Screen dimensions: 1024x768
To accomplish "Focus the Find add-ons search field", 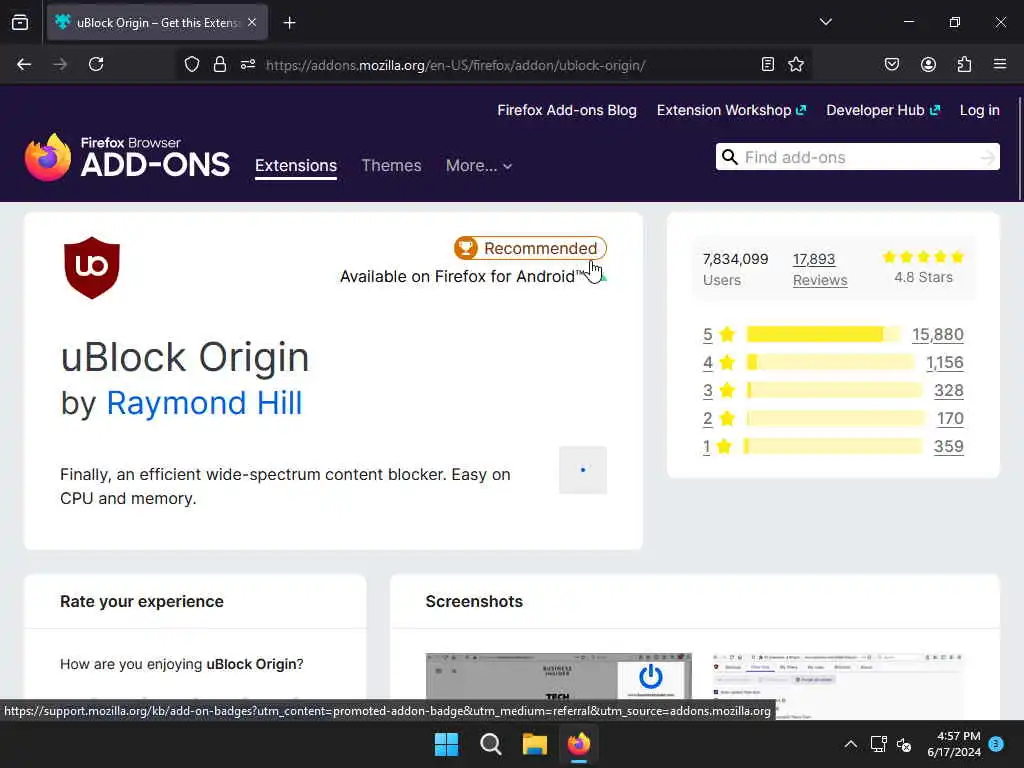I will click(857, 157).
